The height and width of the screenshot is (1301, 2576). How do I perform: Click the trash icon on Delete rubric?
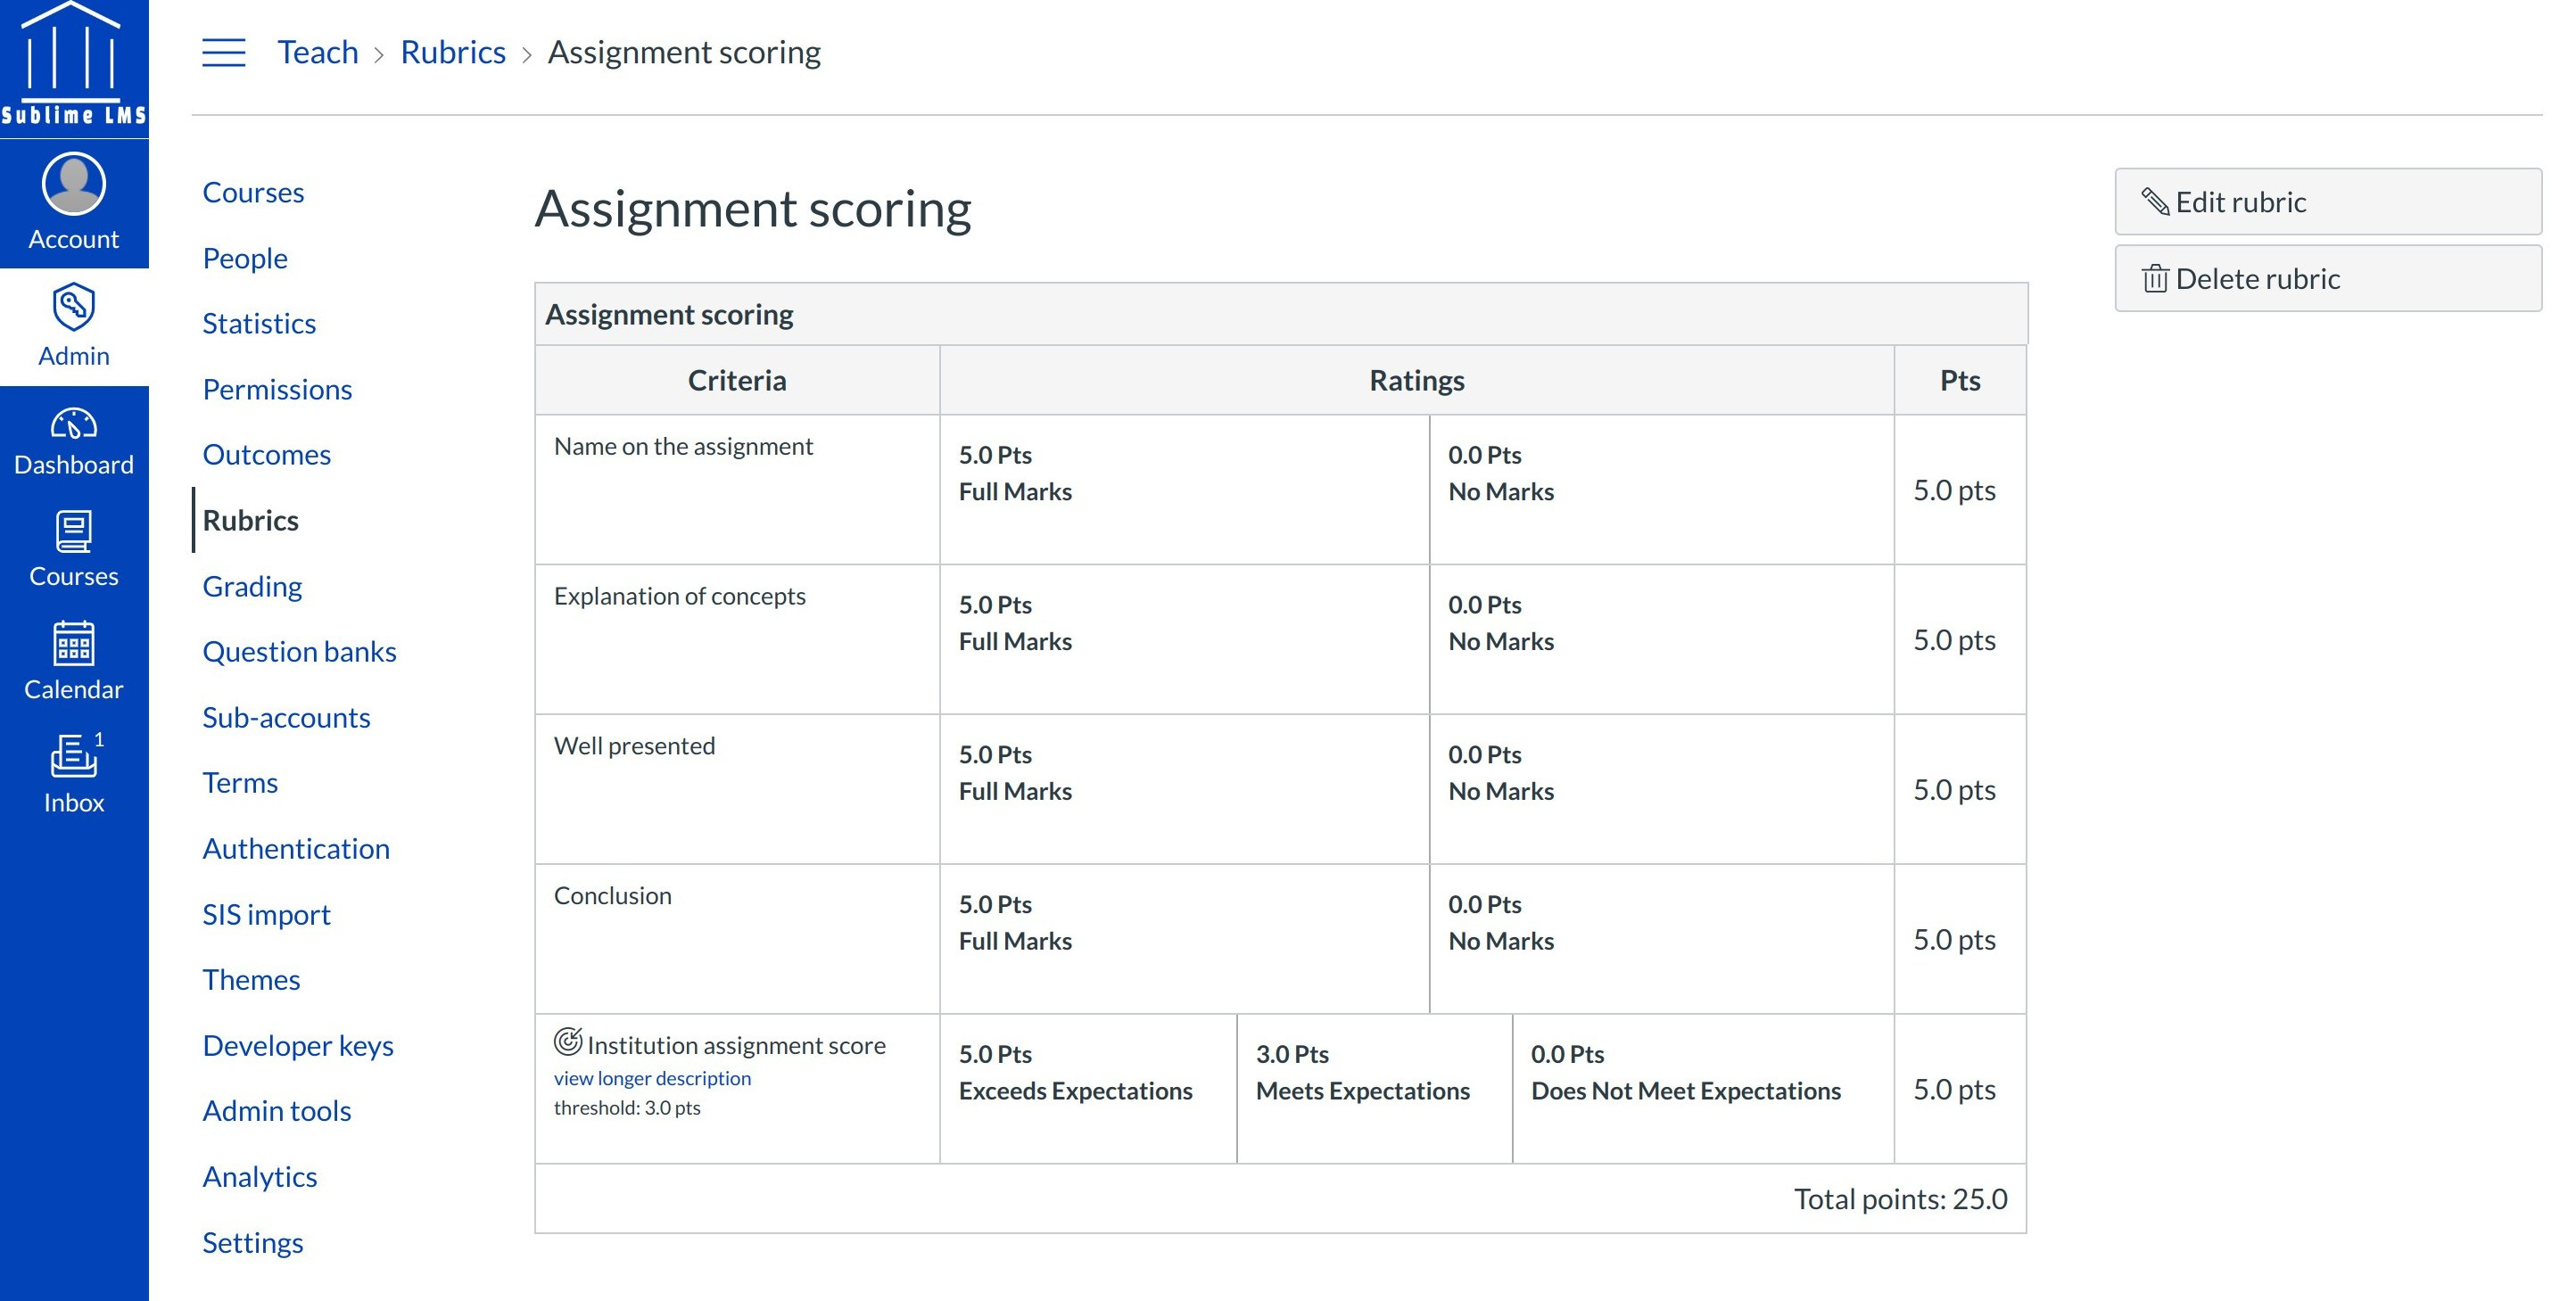click(2155, 279)
